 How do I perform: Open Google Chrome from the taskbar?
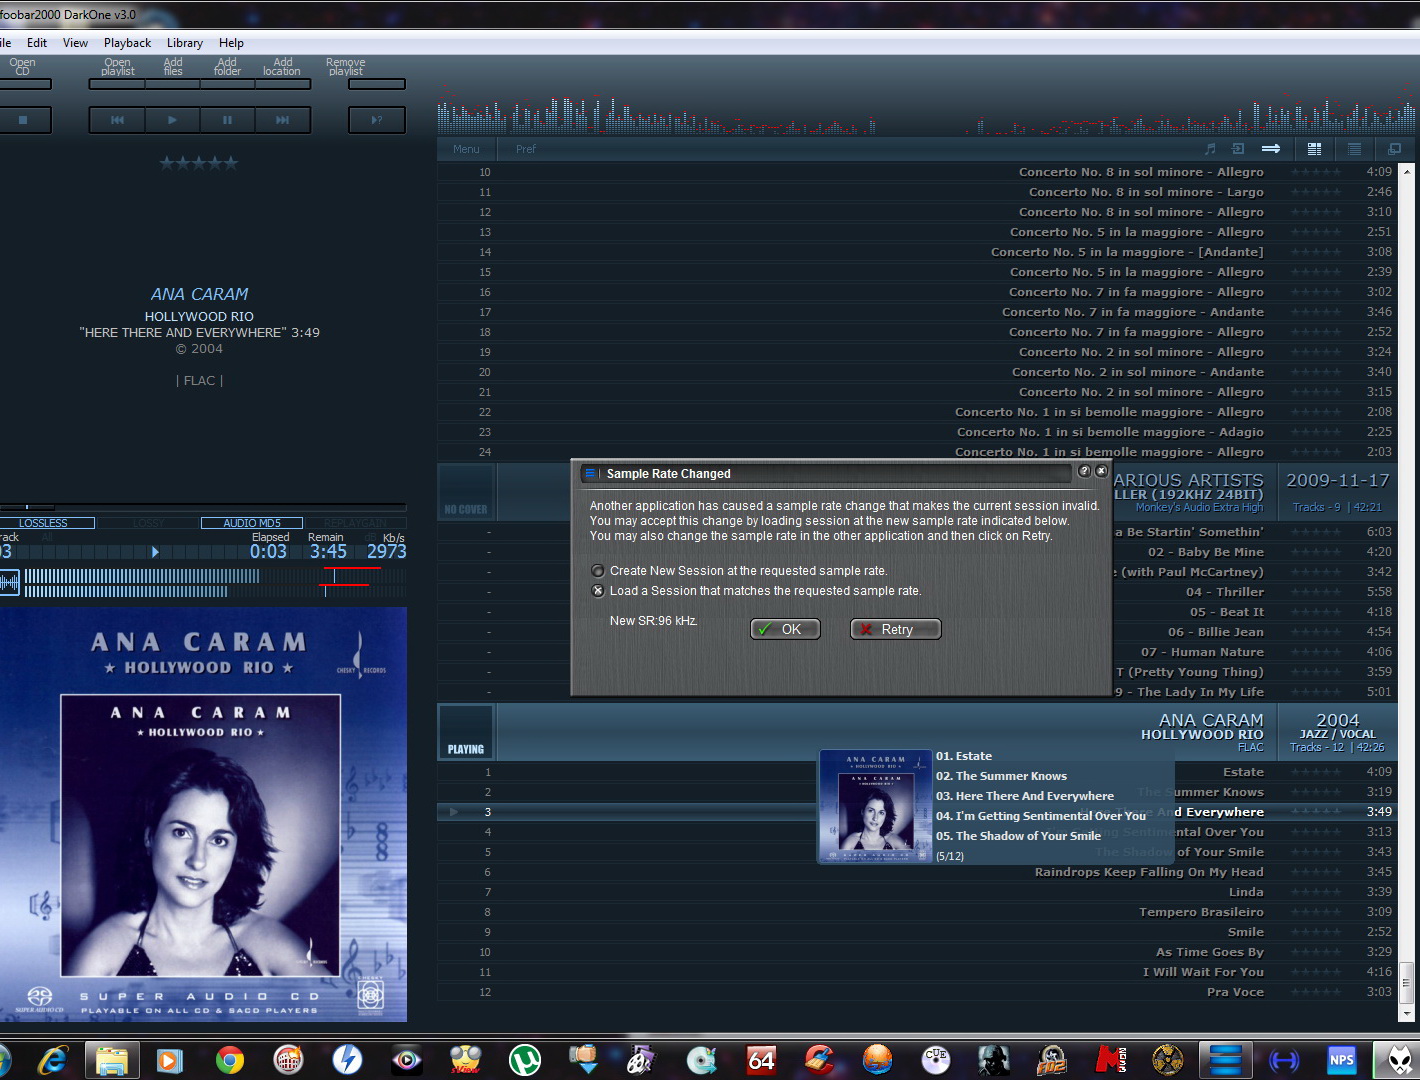pos(229,1060)
